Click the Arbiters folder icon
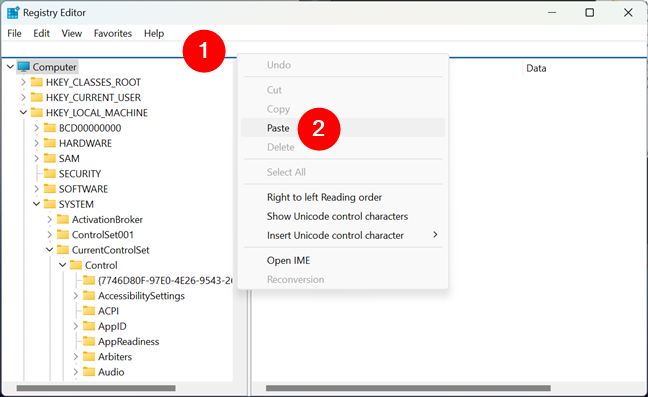 tap(89, 357)
